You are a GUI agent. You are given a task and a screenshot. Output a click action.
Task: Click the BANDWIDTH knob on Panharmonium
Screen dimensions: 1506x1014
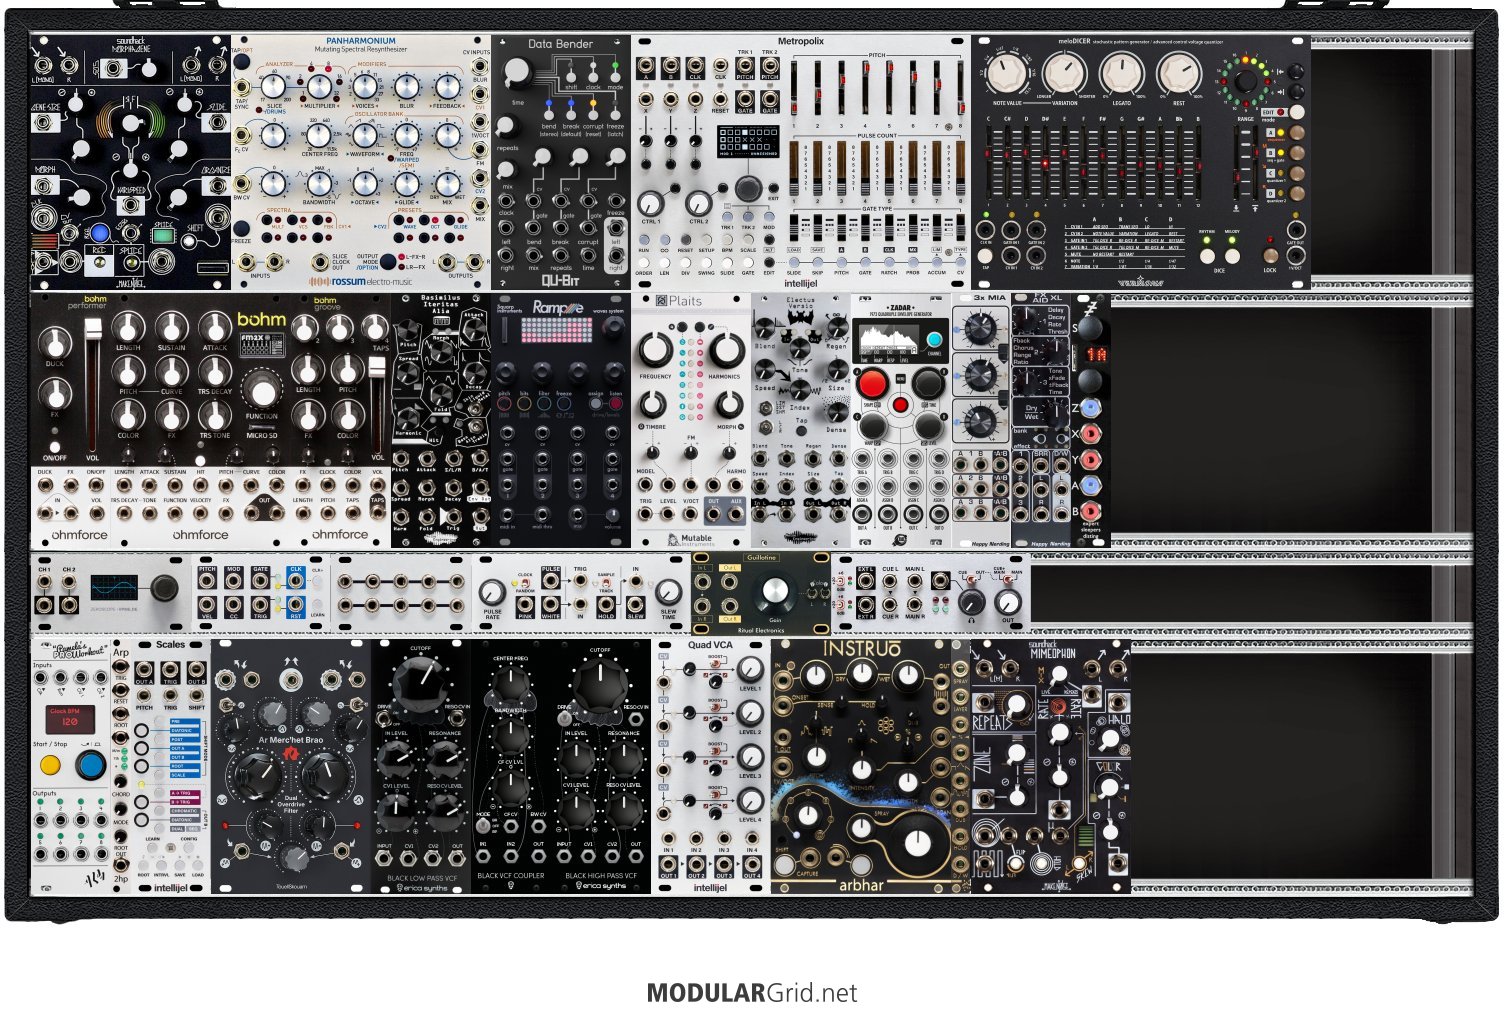[318, 183]
